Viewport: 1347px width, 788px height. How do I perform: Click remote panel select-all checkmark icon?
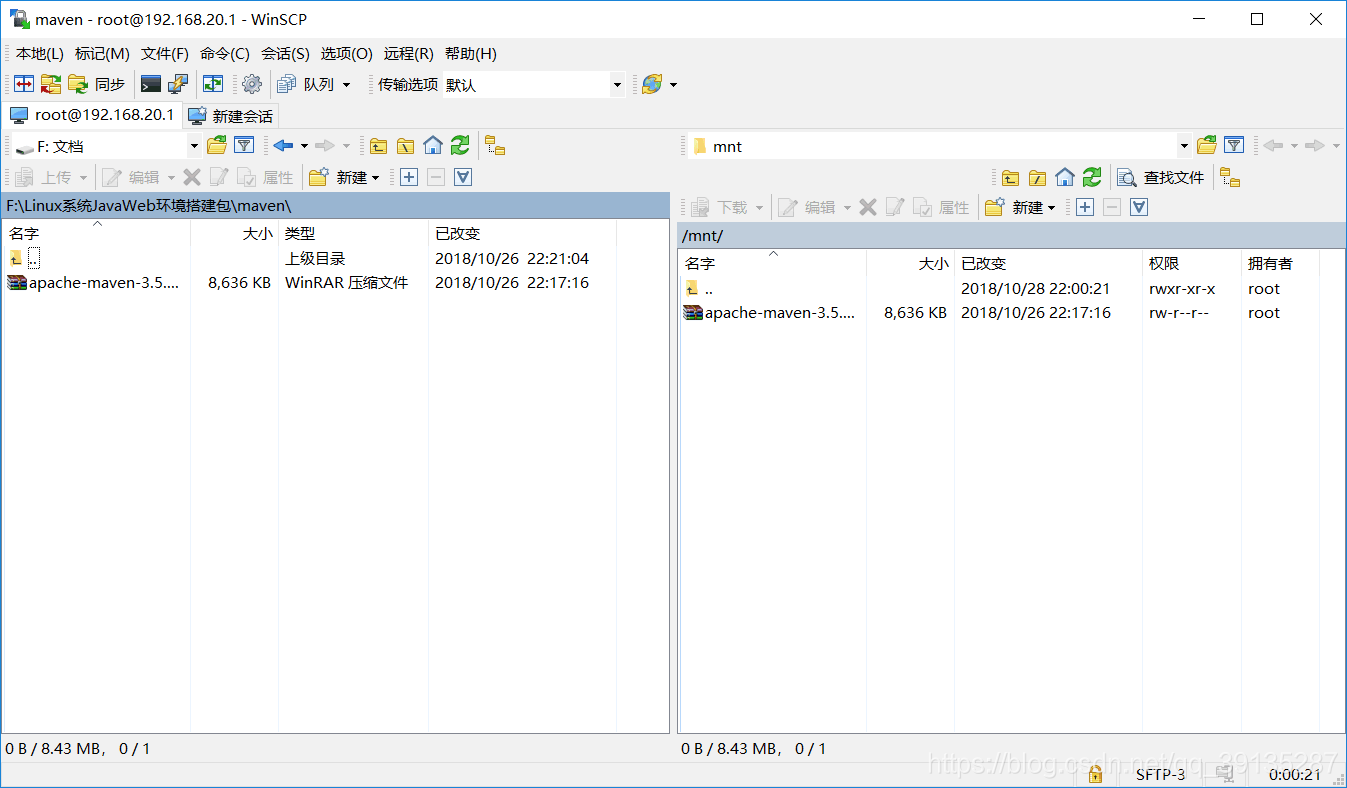point(1139,207)
